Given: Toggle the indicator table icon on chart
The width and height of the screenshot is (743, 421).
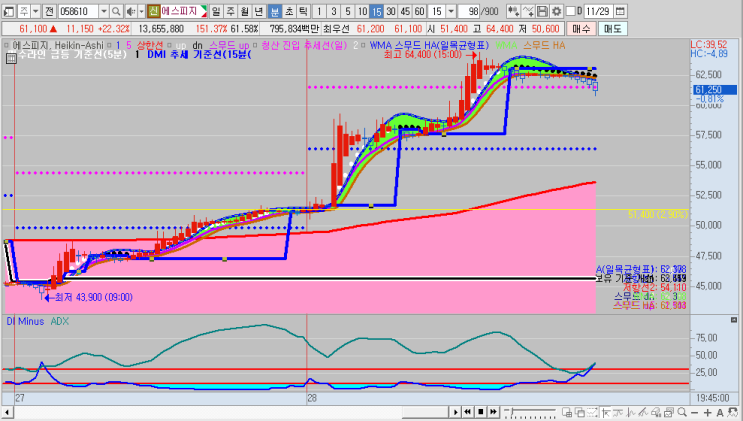Looking at the screenshot, I should pyautogui.click(x=11, y=58).
